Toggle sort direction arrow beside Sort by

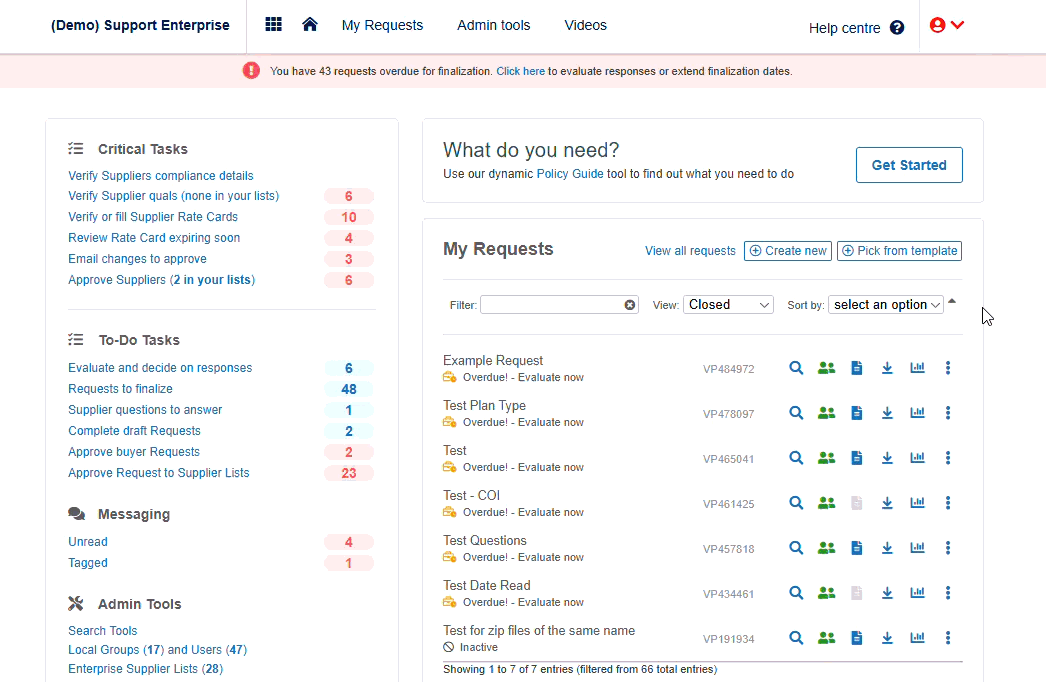coord(952,302)
